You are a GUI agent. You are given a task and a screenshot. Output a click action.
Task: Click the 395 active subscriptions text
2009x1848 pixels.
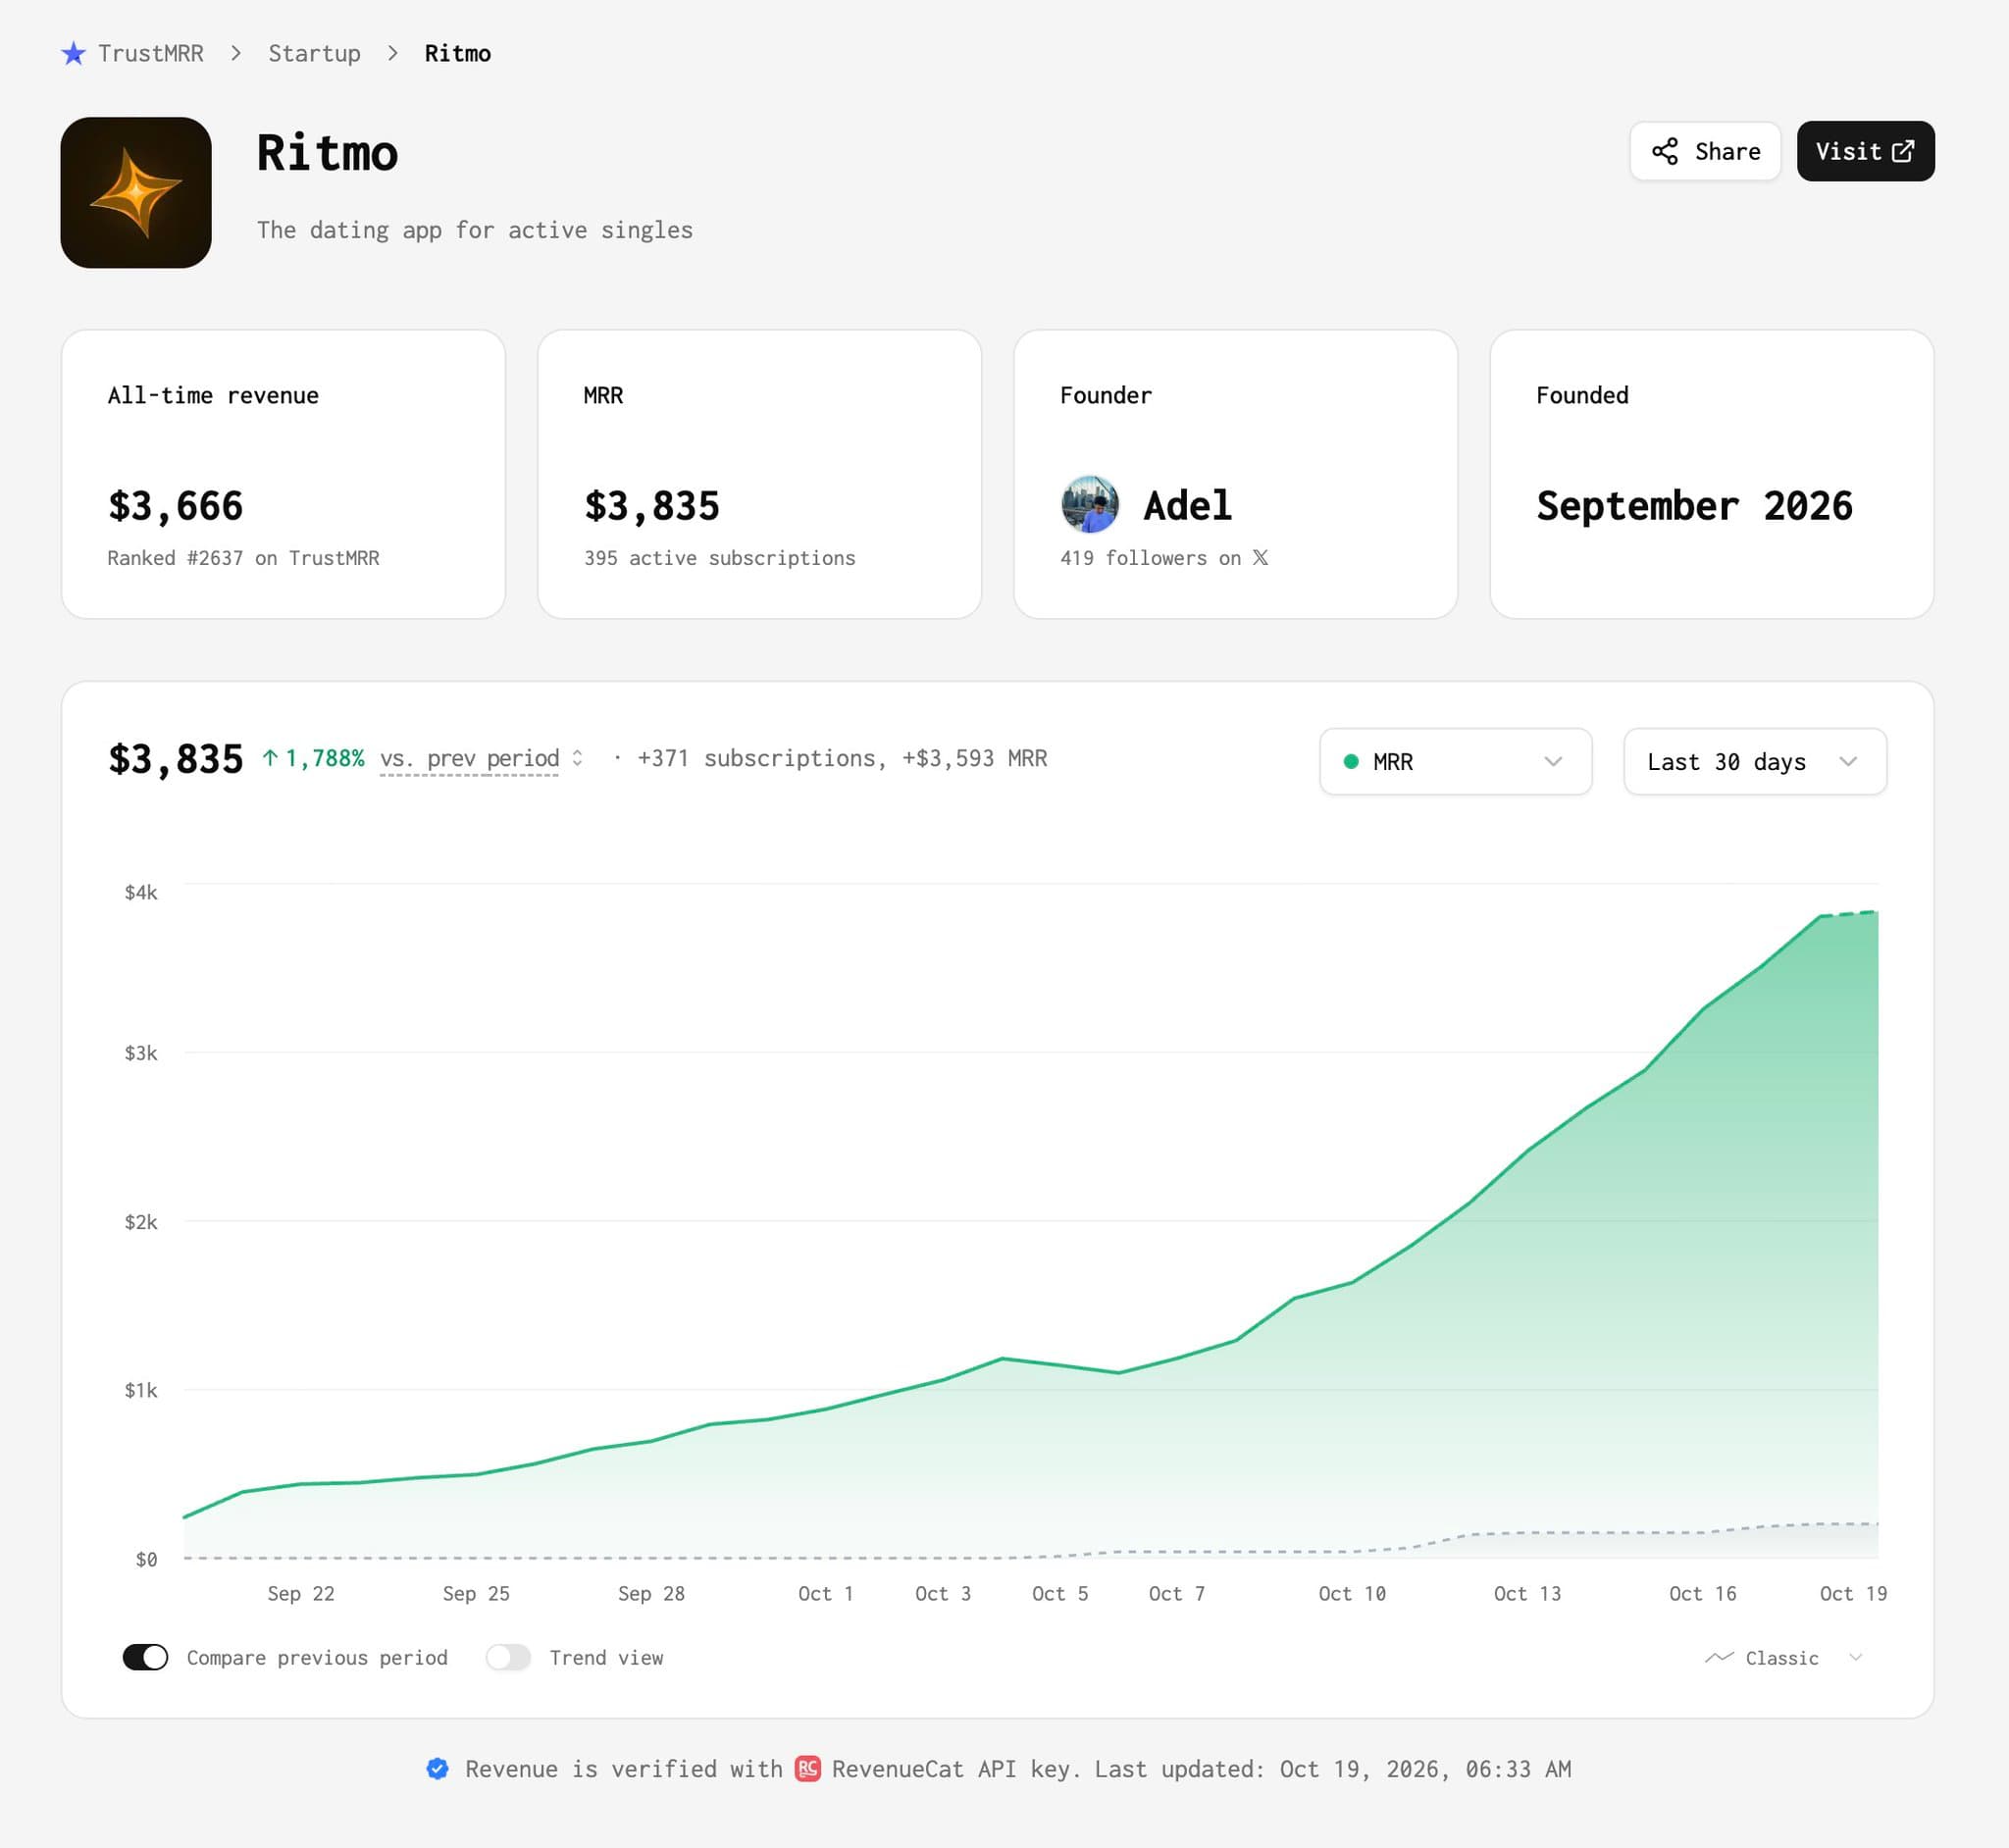pyautogui.click(x=719, y=557)
